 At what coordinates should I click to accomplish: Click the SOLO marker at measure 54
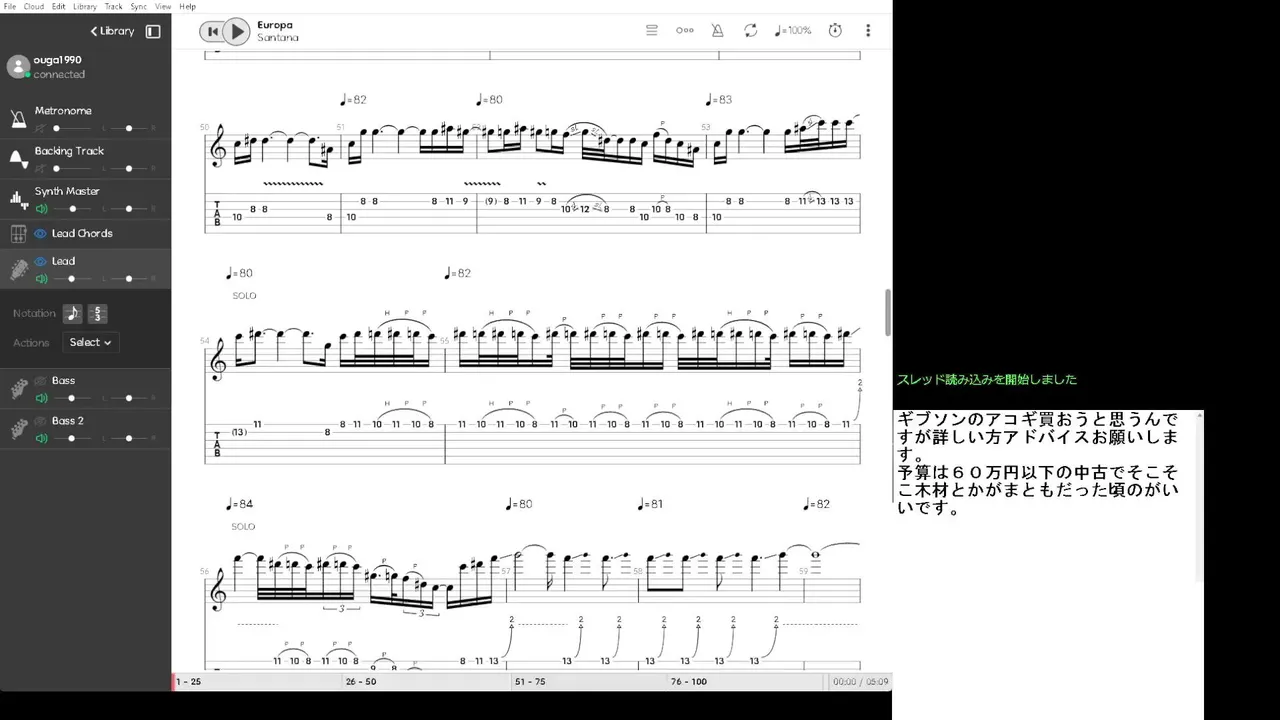244,296
